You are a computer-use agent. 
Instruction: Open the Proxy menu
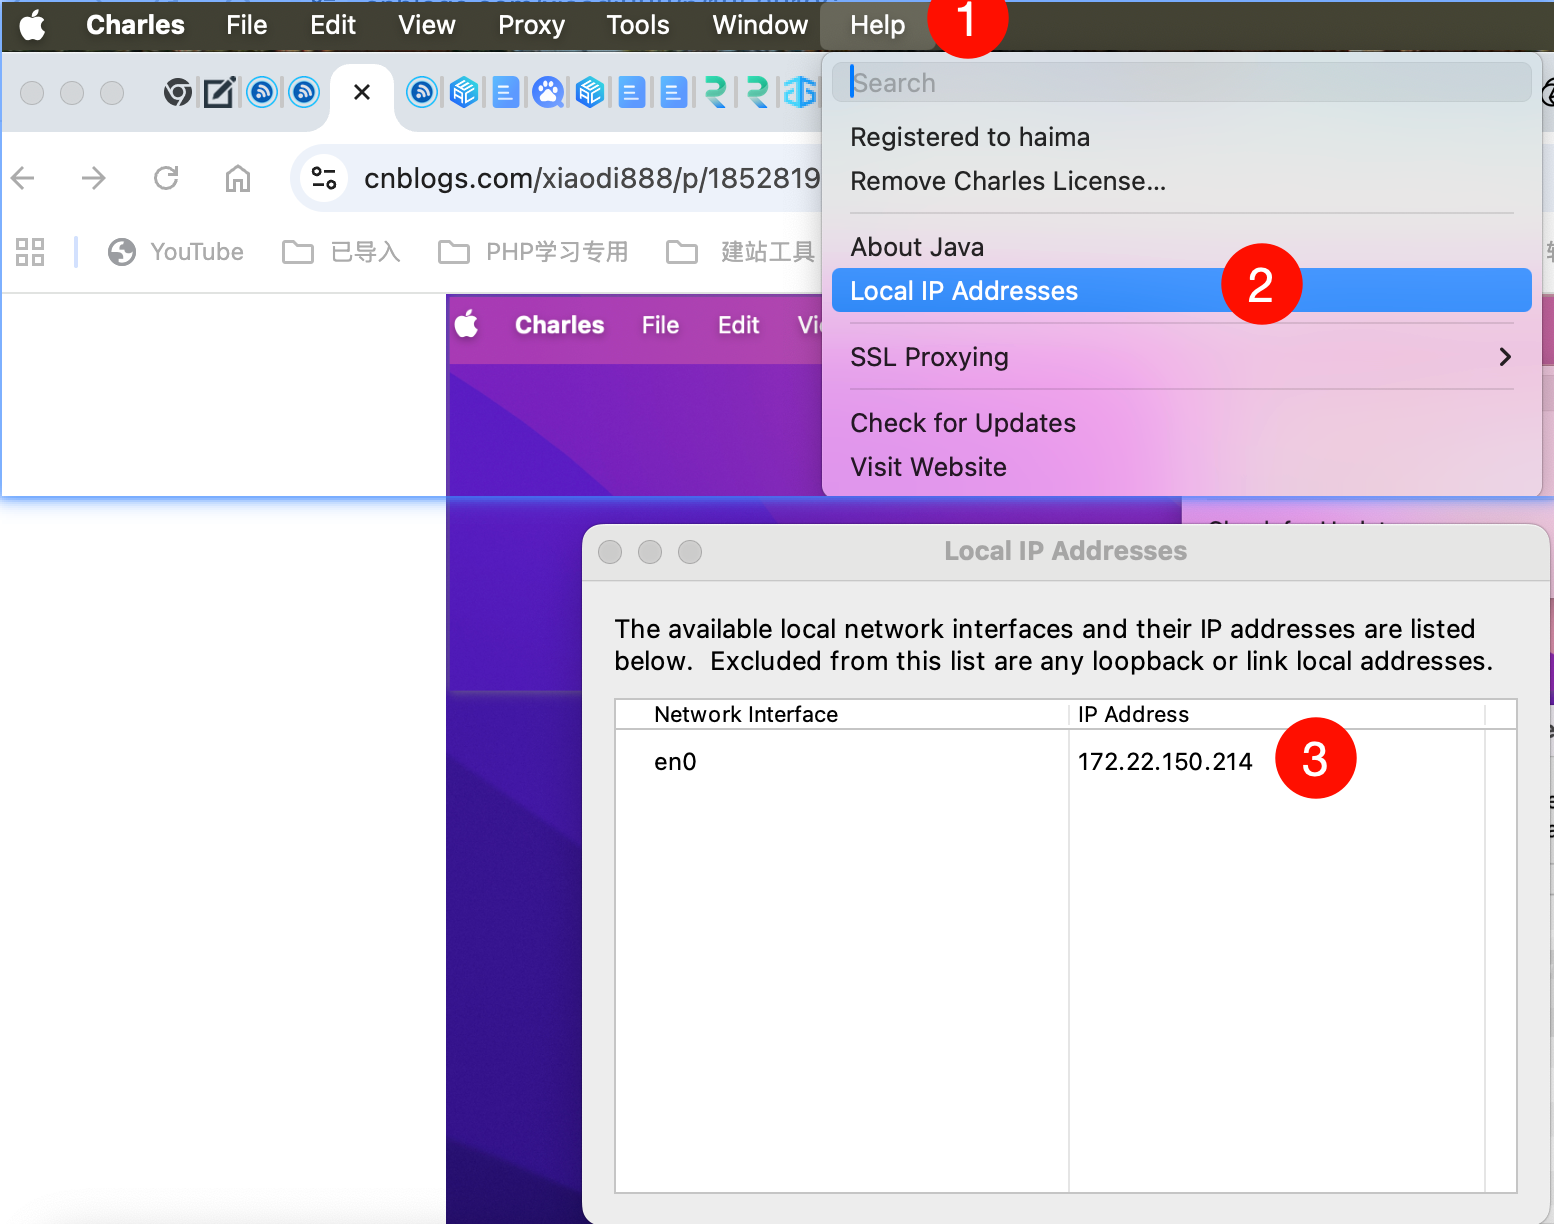[531, 25]
